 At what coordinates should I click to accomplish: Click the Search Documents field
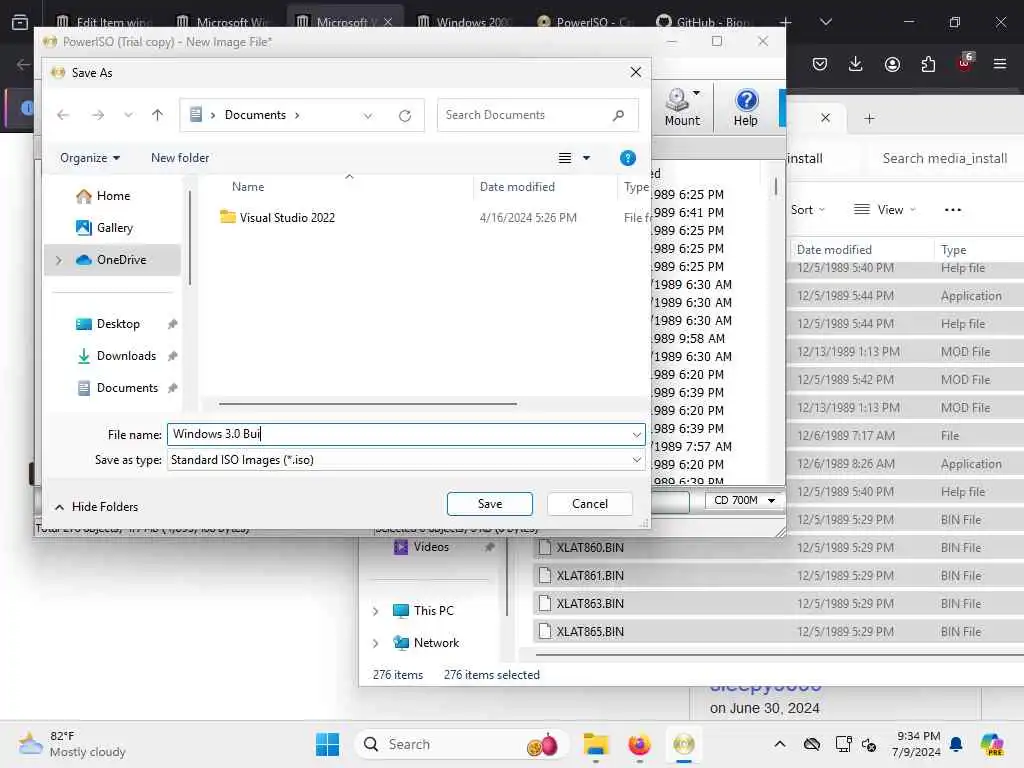pos(537,115)
